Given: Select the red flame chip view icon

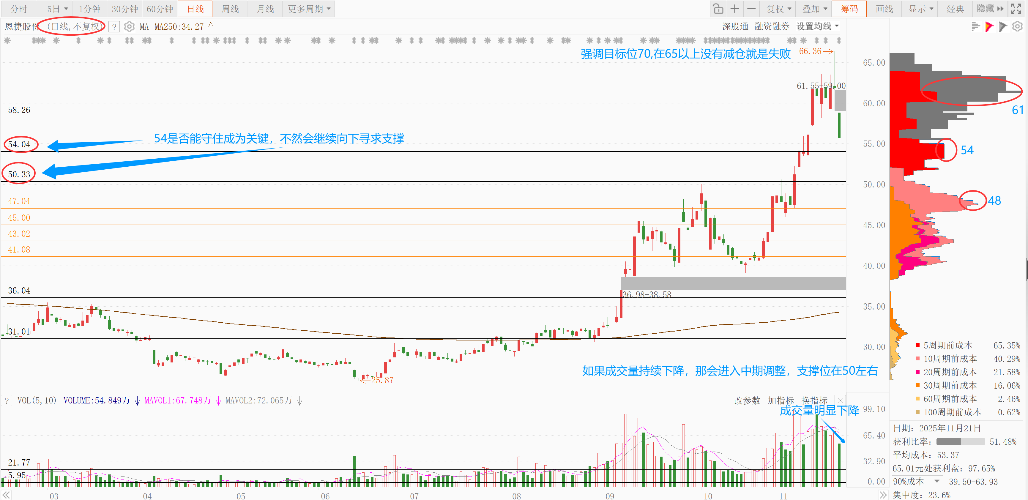Looking at the screenshot, I should pos(990,27).
